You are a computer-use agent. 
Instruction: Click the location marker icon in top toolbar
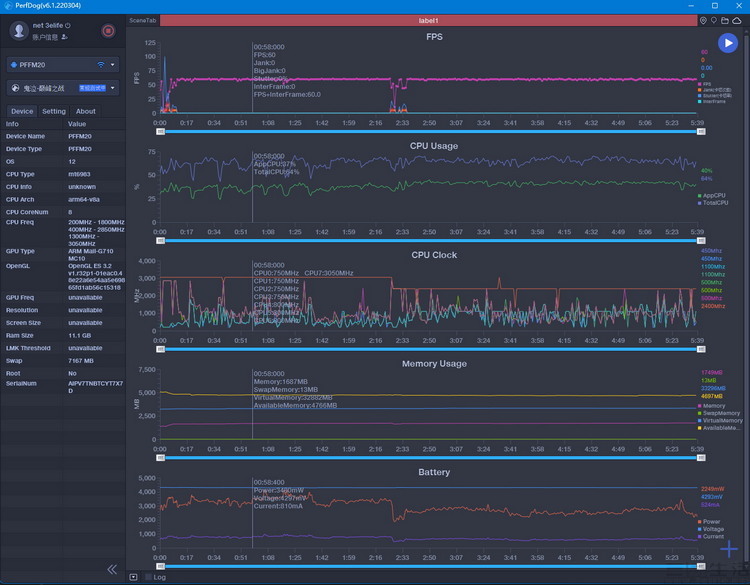pyautogui.click(x=703, y=21)
